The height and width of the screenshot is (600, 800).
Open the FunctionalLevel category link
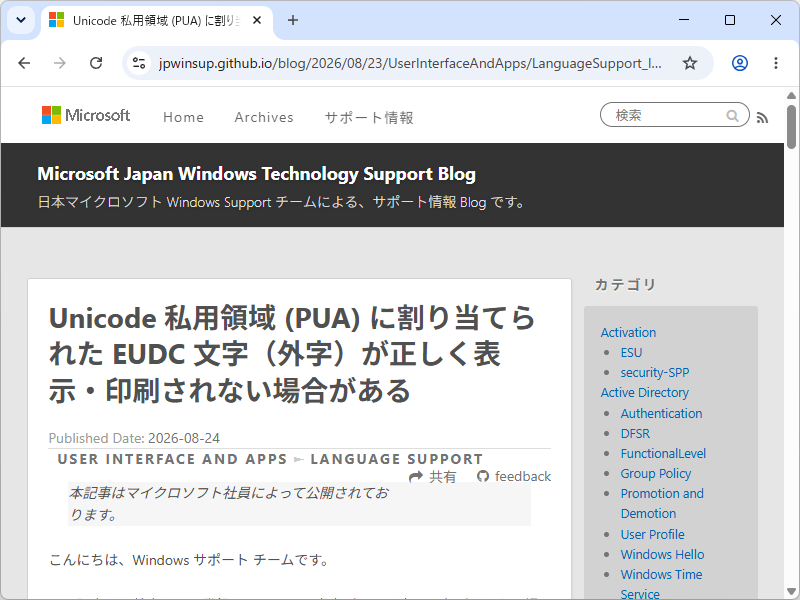tap(663, 453)
